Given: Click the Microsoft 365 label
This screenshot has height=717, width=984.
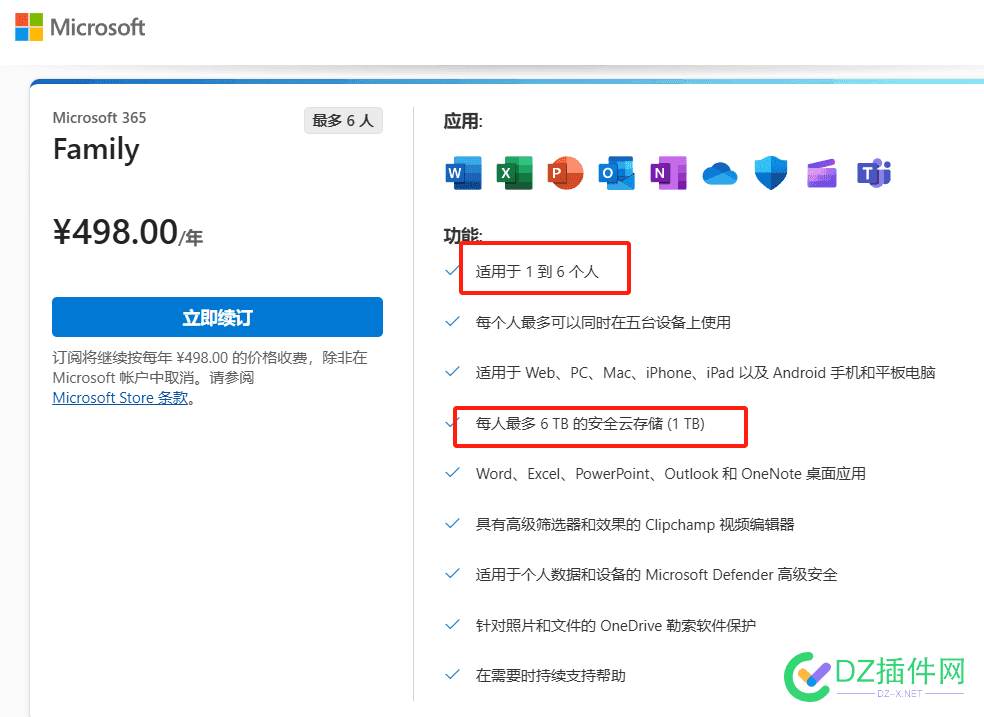Looking at the screenshot, I should (99, 118).
